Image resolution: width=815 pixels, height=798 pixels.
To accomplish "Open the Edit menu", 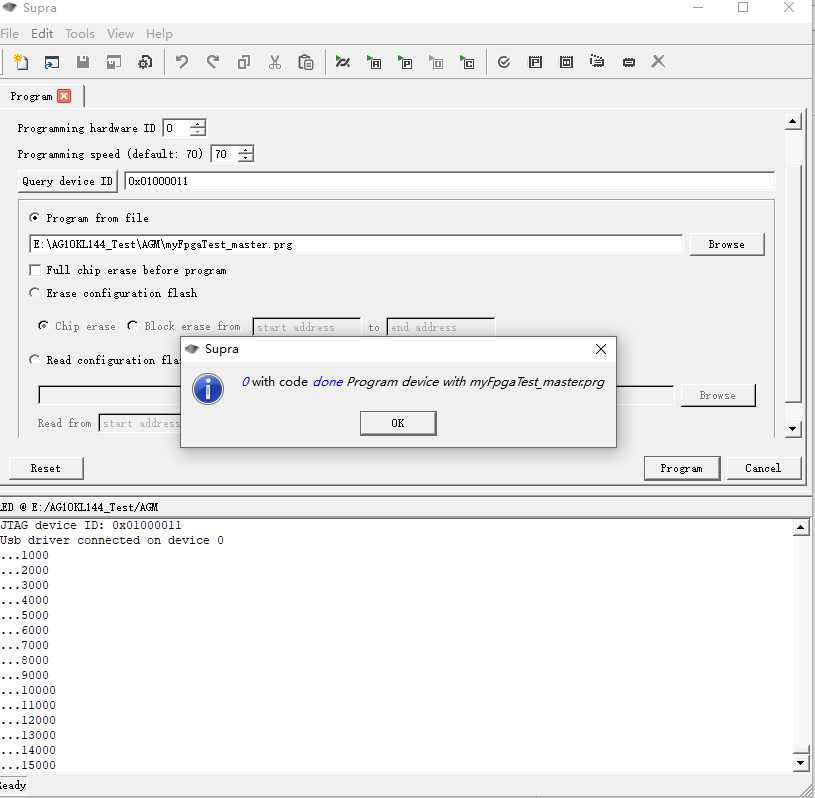I will point(42,34).
